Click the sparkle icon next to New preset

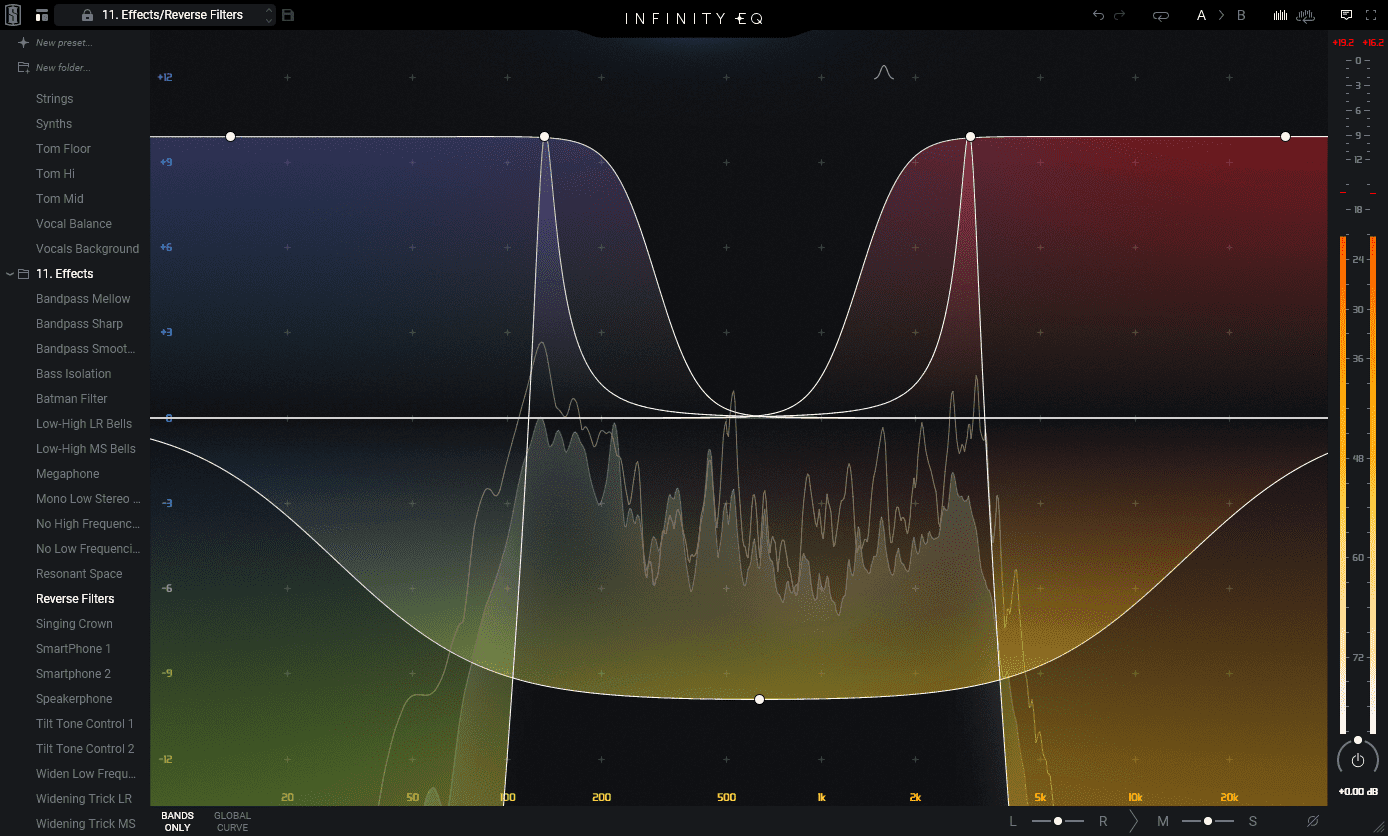coord(23,43)
